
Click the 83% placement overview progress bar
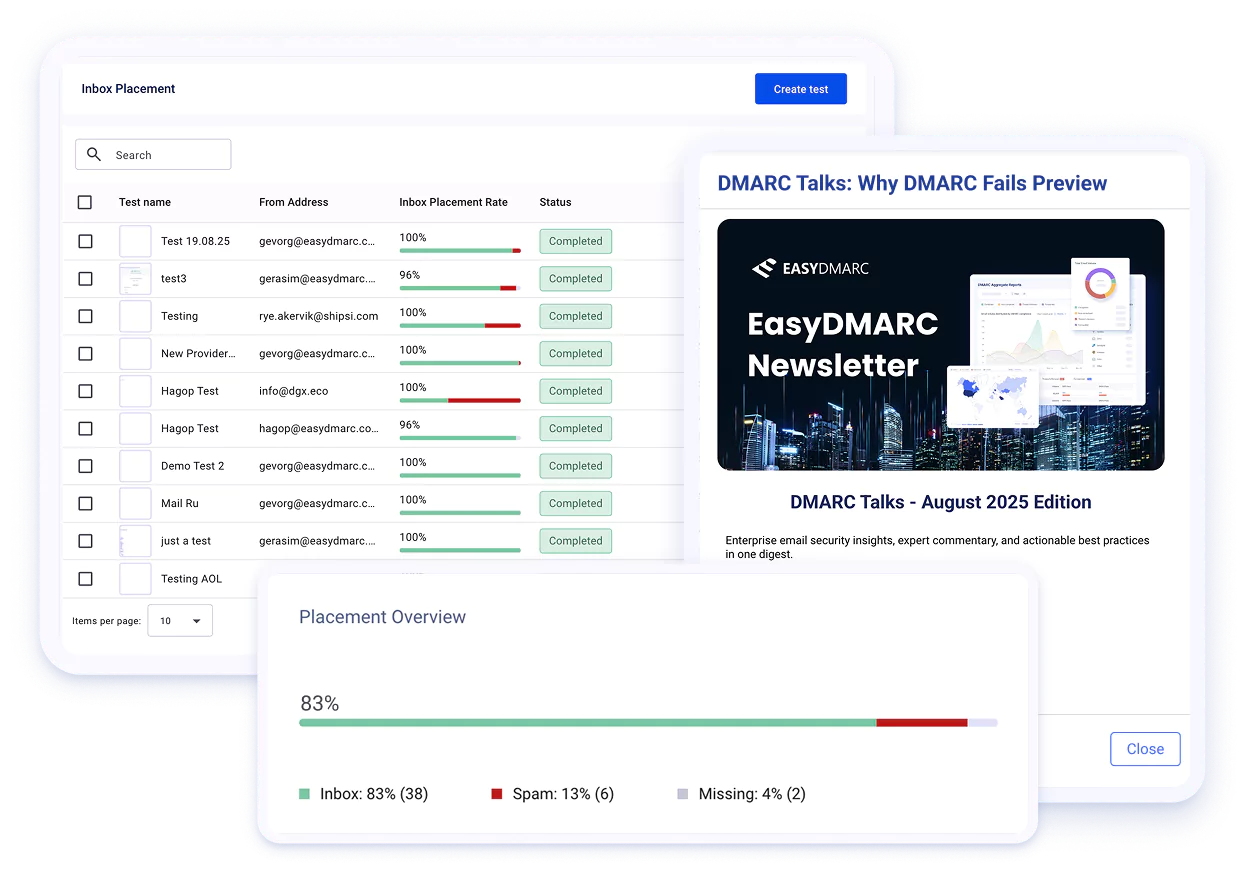coord(648,722)
